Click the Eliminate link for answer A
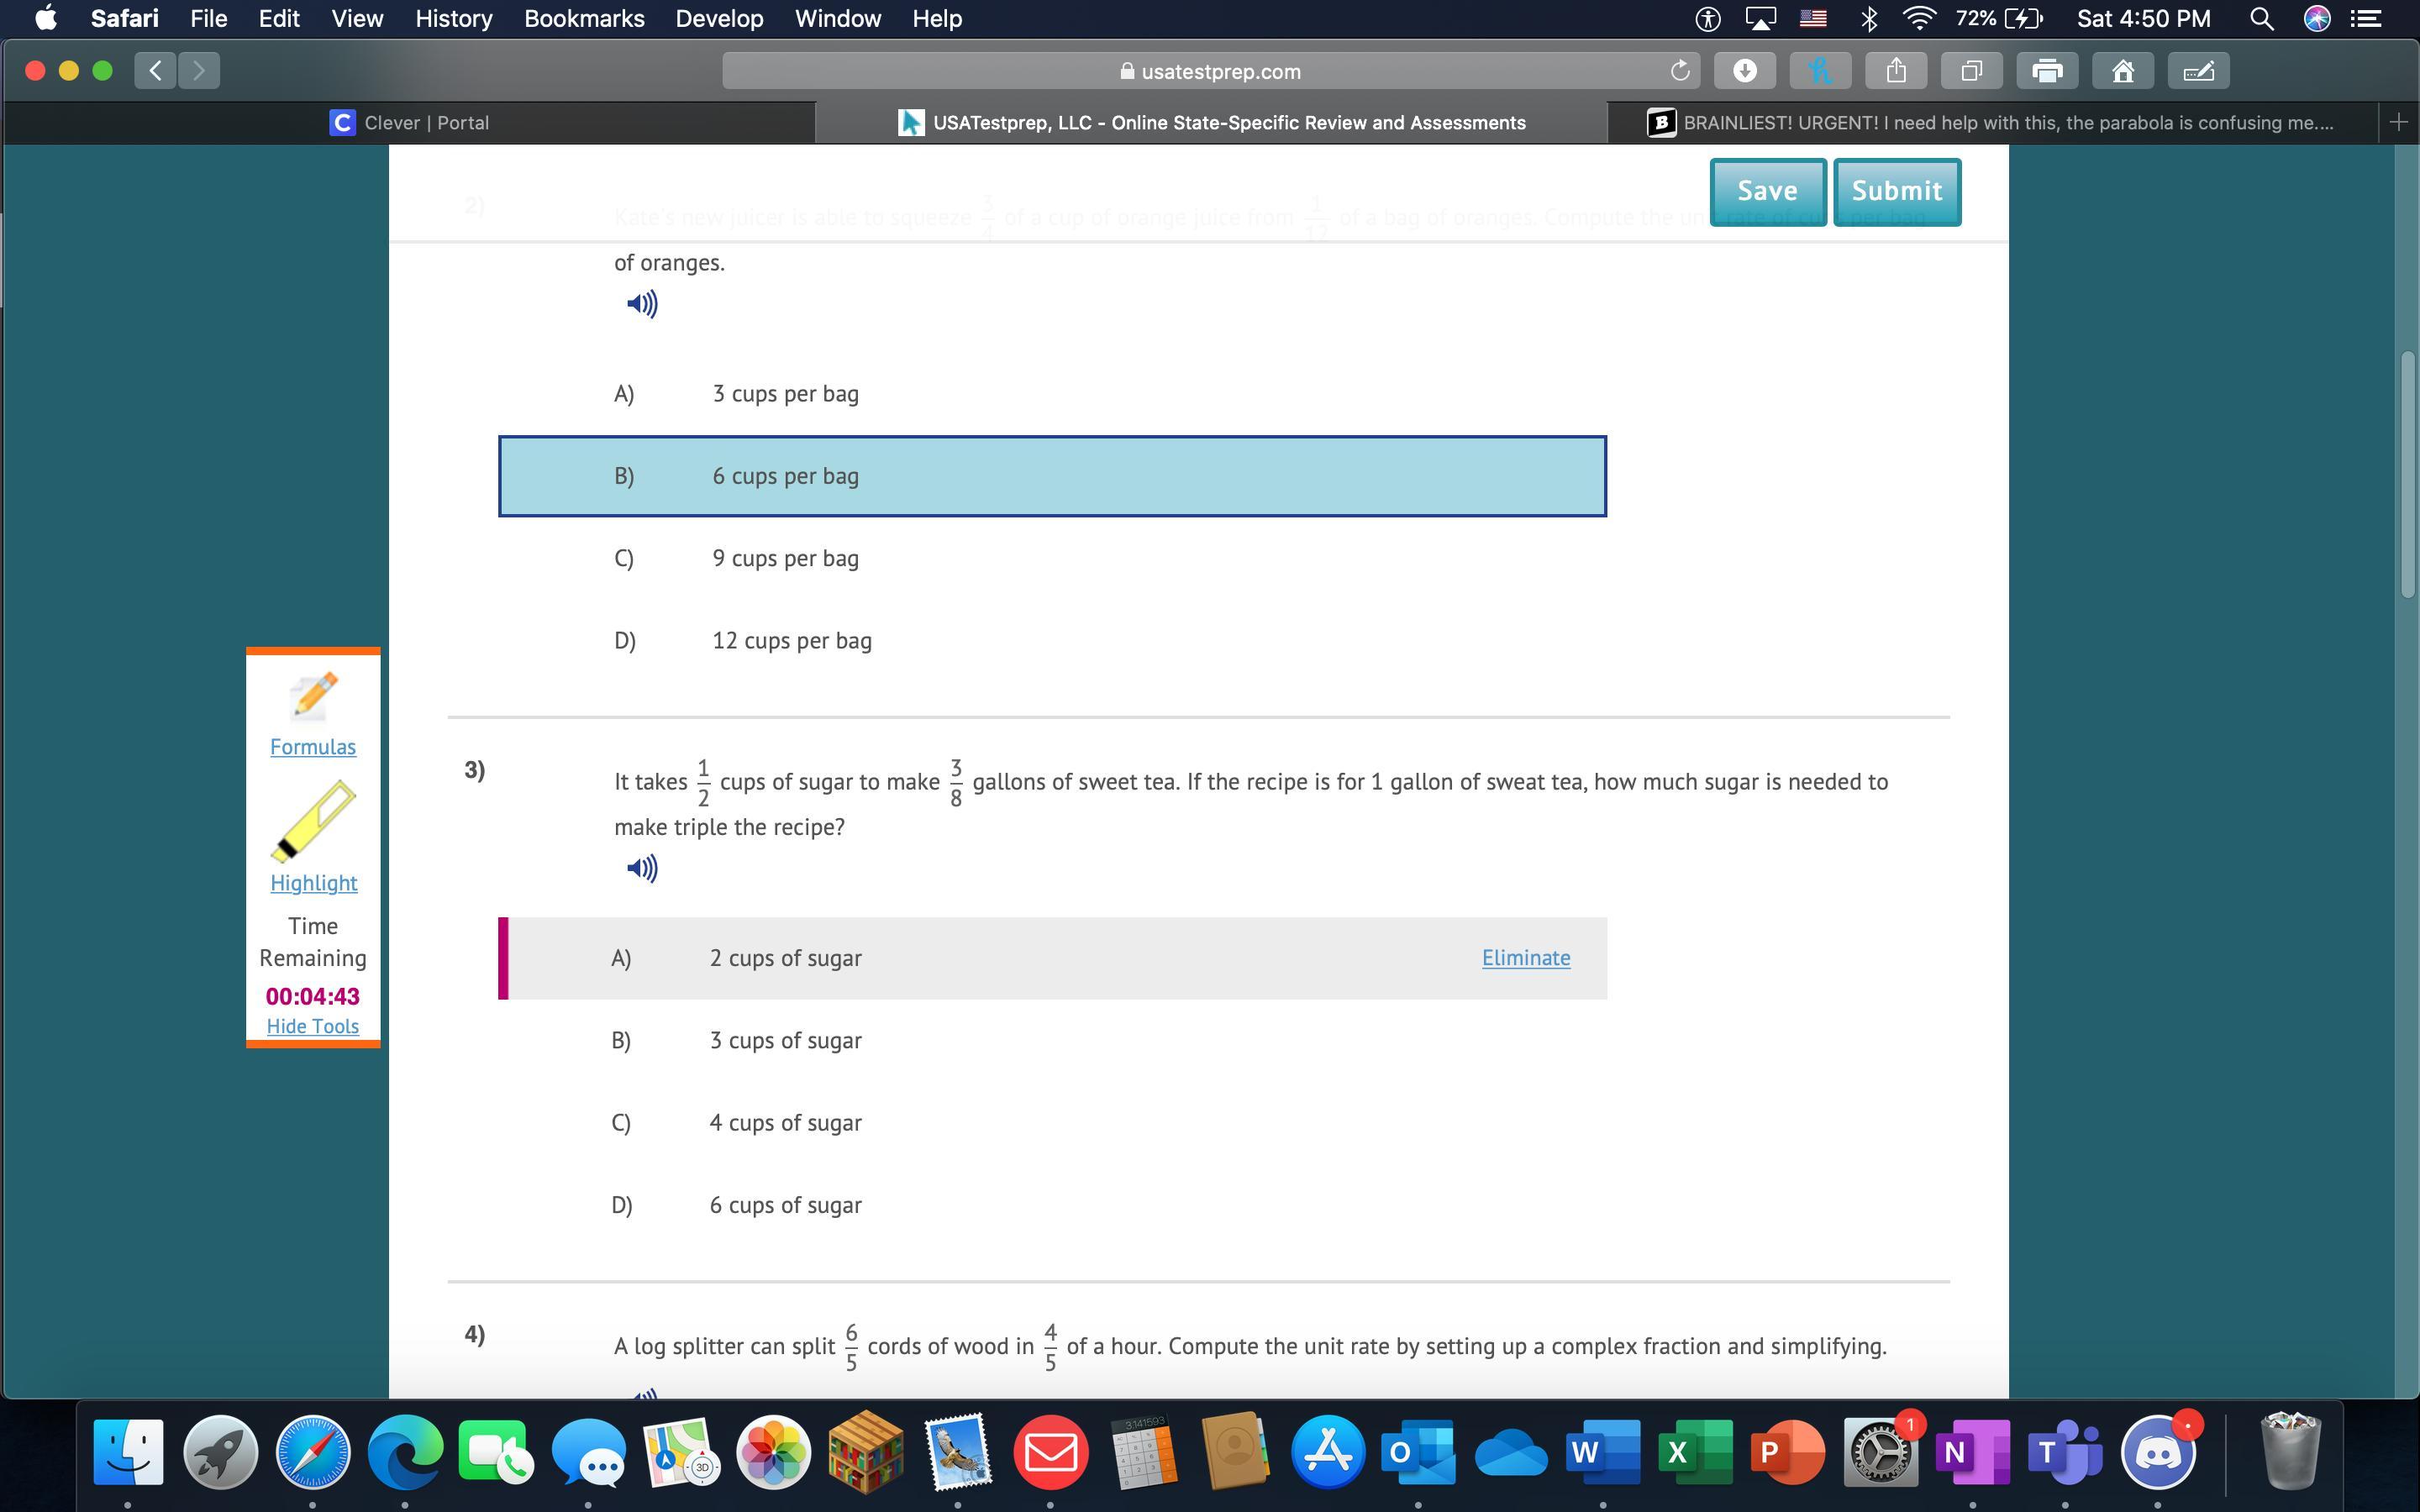The width and height of the screenshot is (2420, 1512). click(1525, 958)
